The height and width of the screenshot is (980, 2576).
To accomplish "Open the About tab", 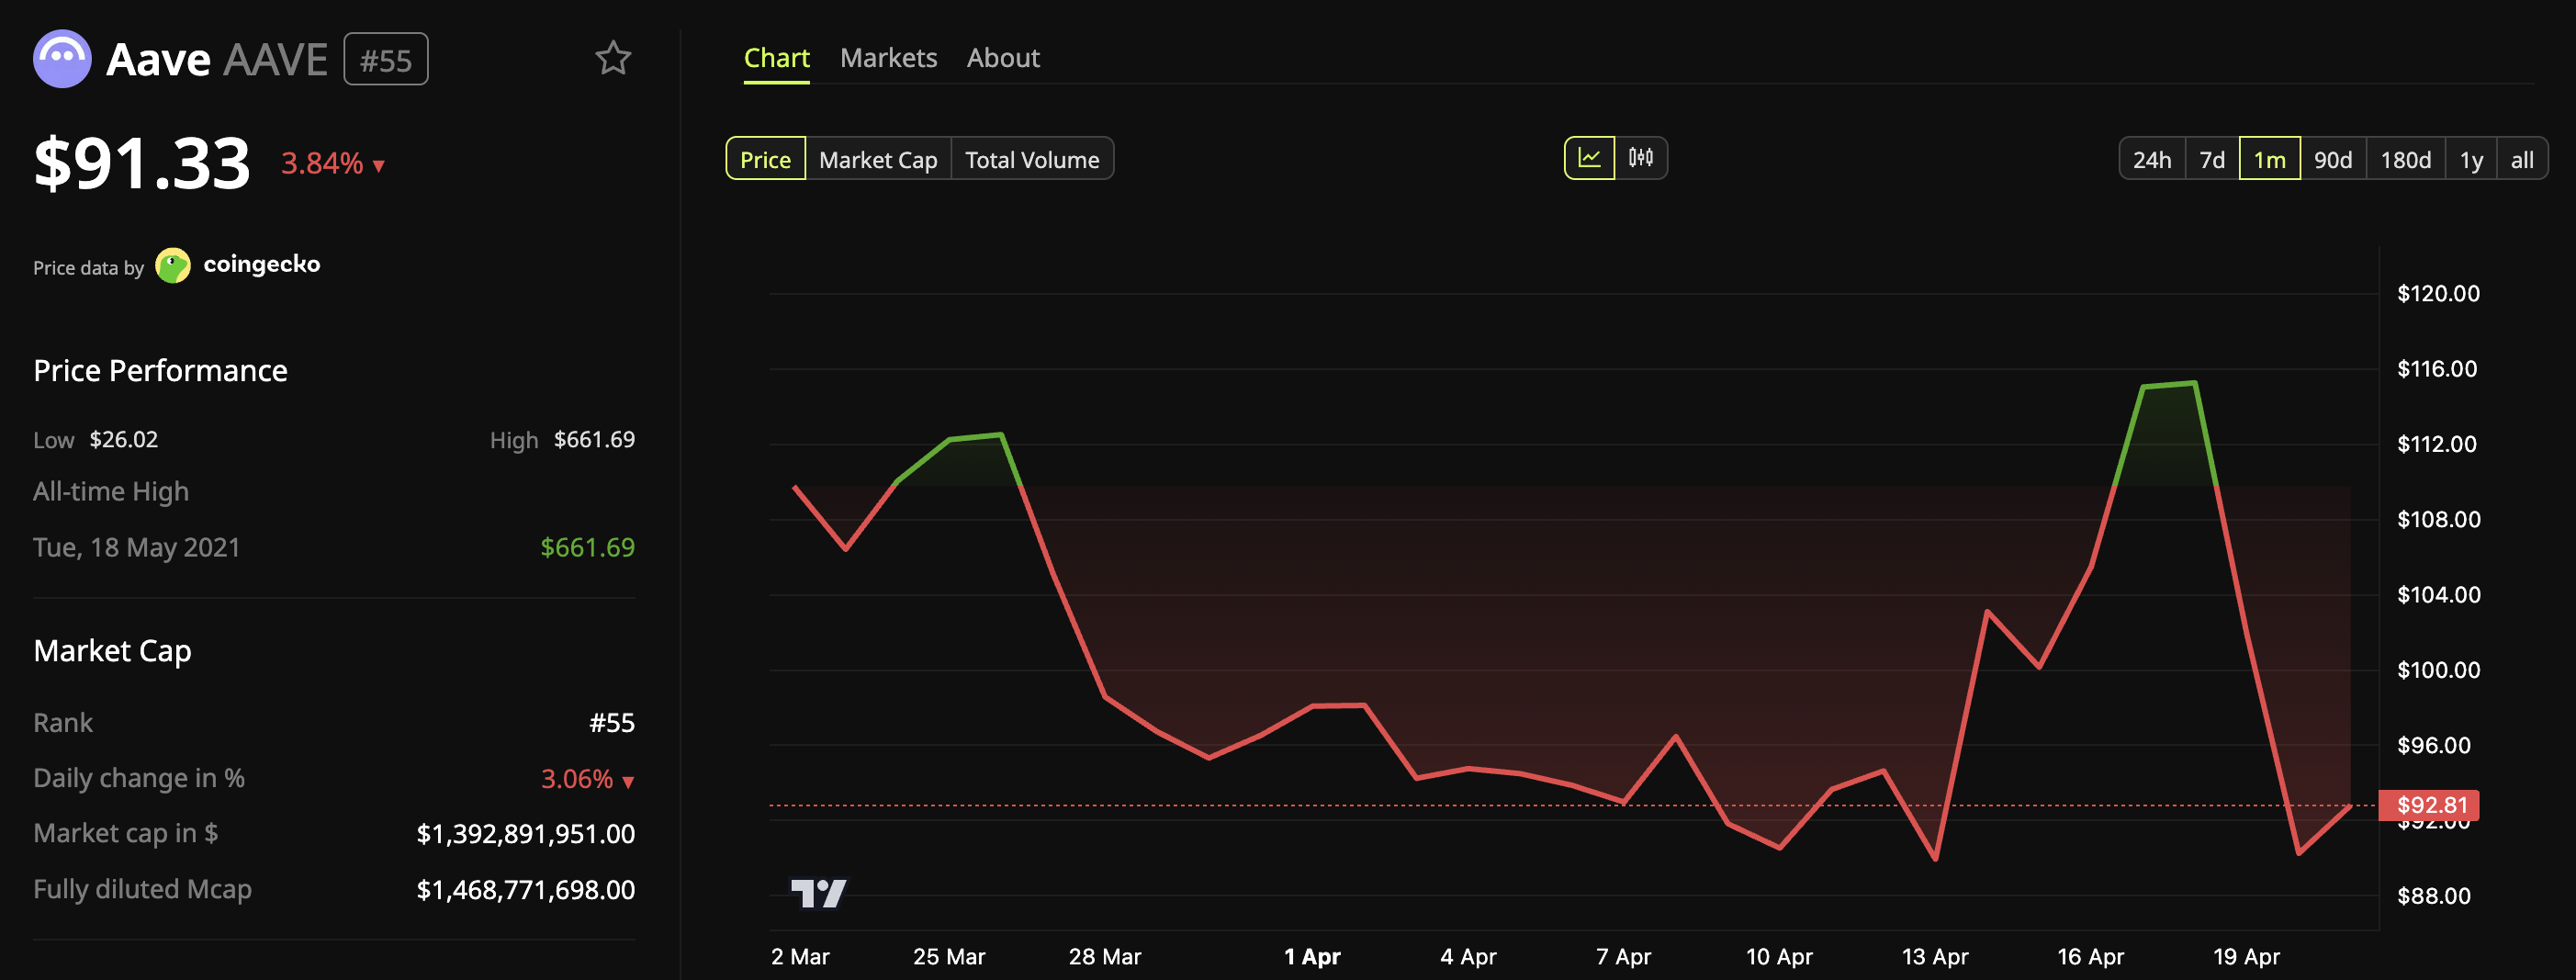I will [x=1003, y=57].
